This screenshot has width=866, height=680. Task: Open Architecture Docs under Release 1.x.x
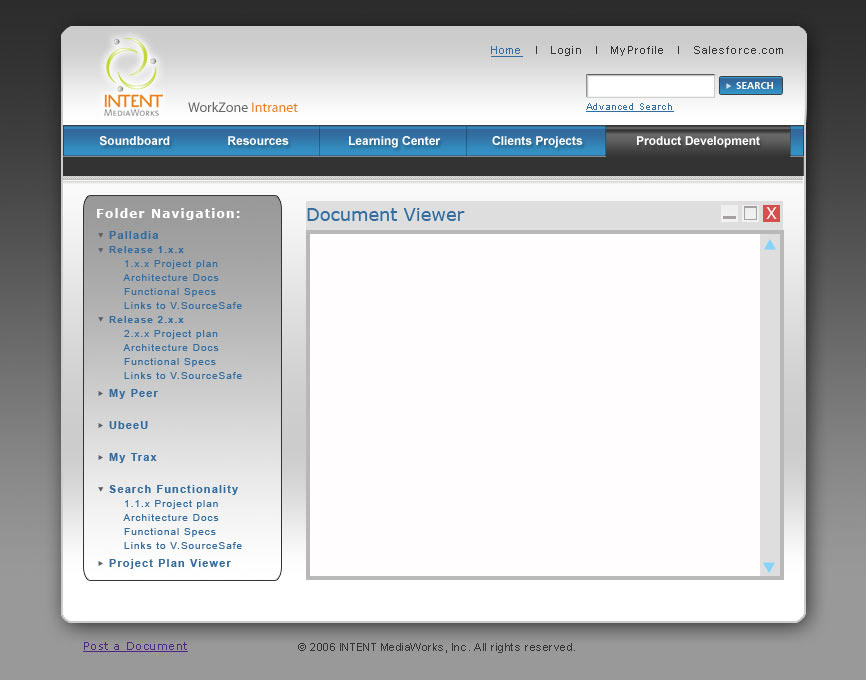click(171, 278)
